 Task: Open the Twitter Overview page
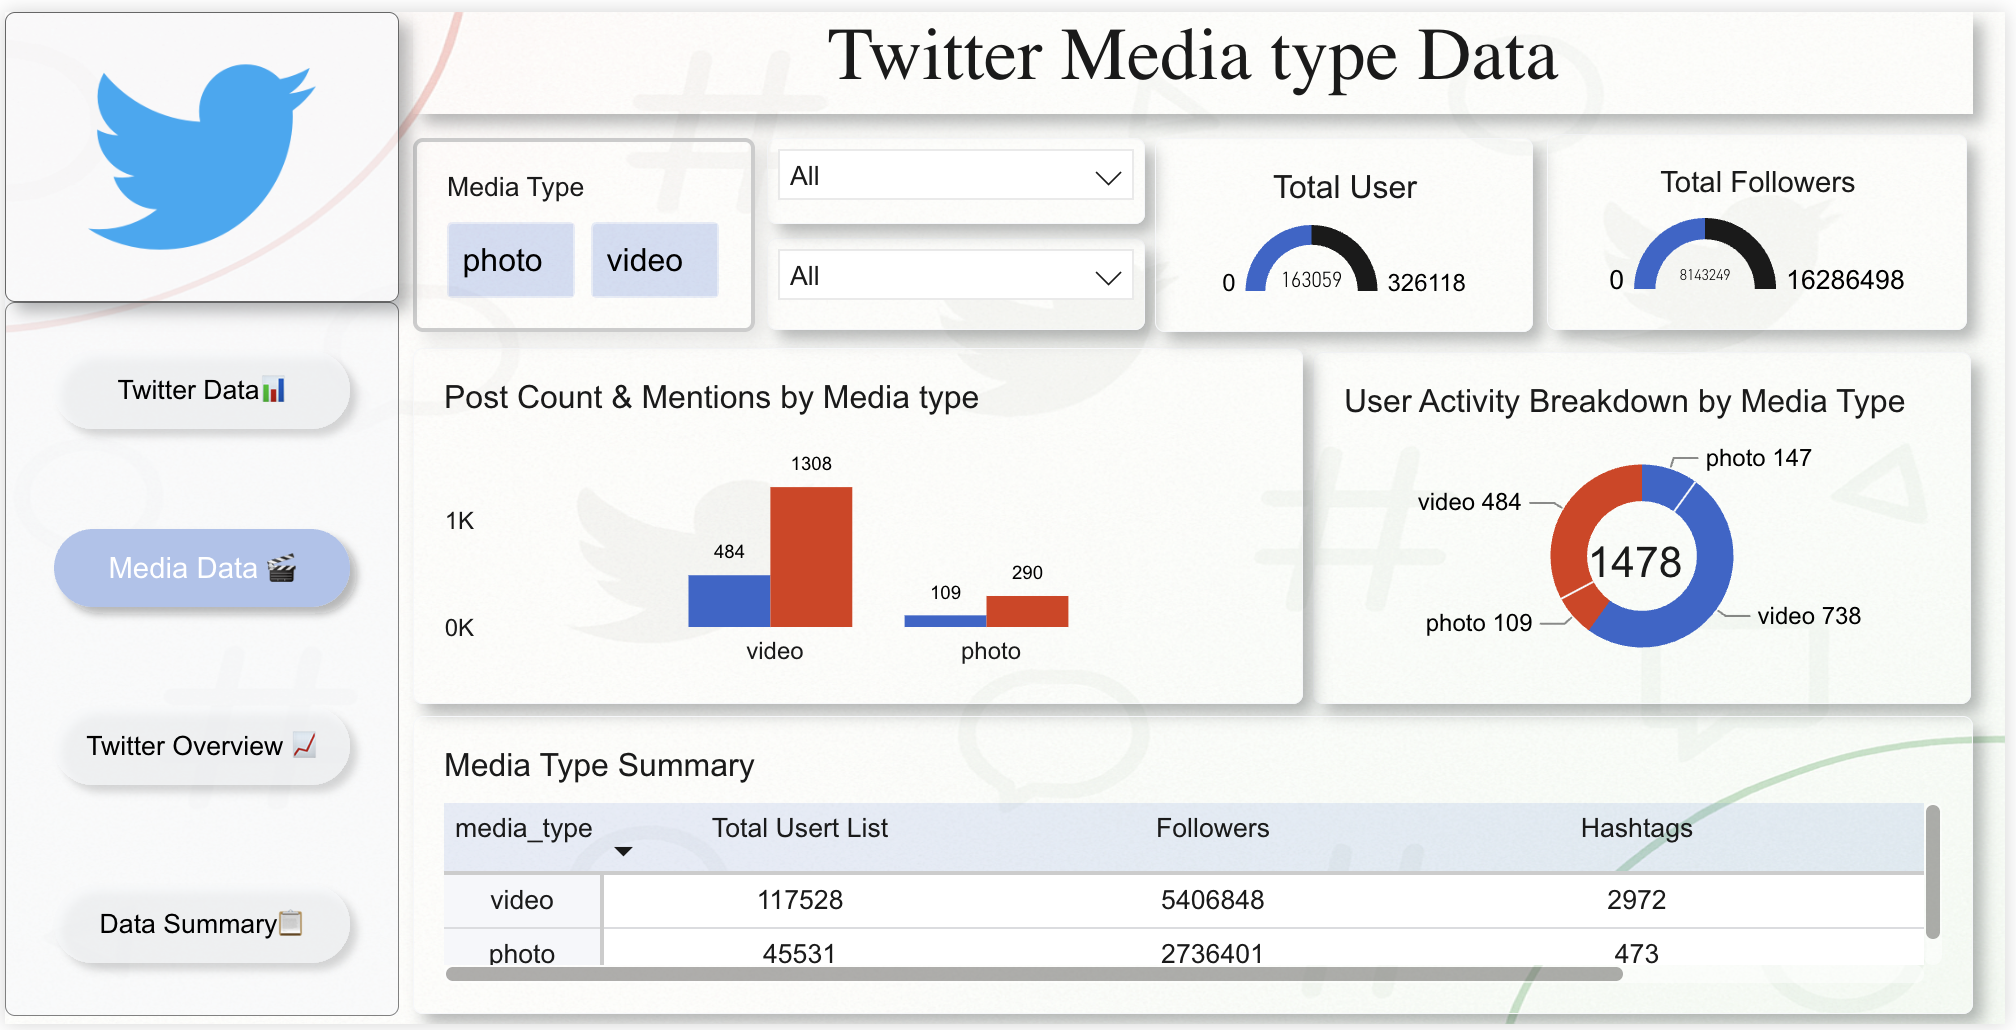point(202,746)
